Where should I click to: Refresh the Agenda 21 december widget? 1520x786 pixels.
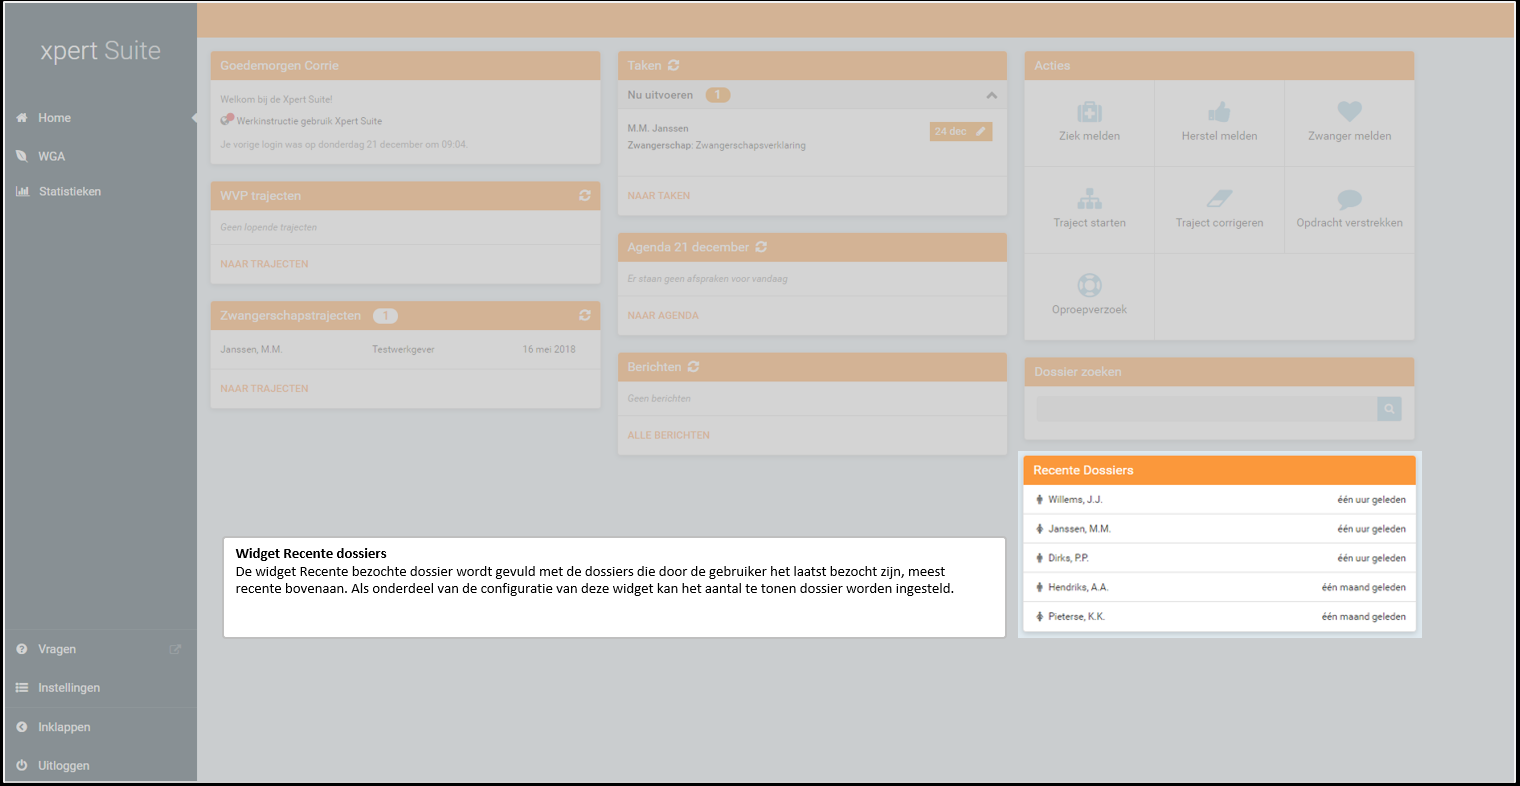[x=761, y=247]
